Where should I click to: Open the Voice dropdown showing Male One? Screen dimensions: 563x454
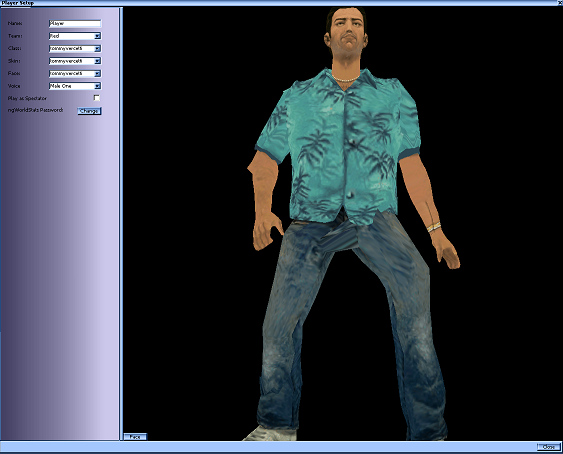75,86
